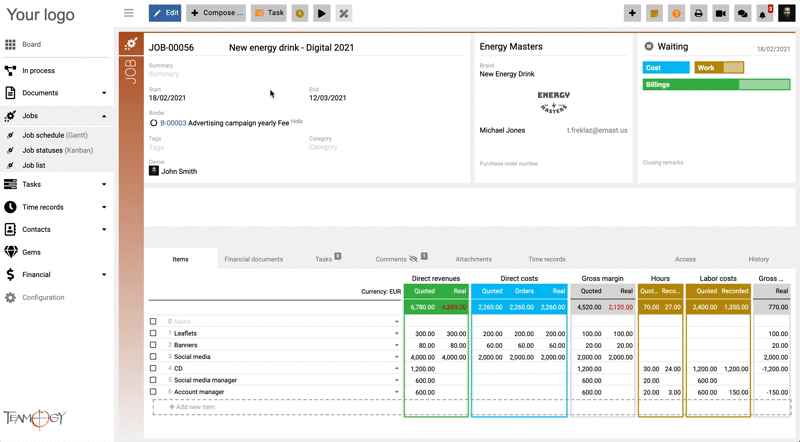This screenshot has height=442, width=800.
Task: Switch to the Comments tab
Action: [391, 259]
